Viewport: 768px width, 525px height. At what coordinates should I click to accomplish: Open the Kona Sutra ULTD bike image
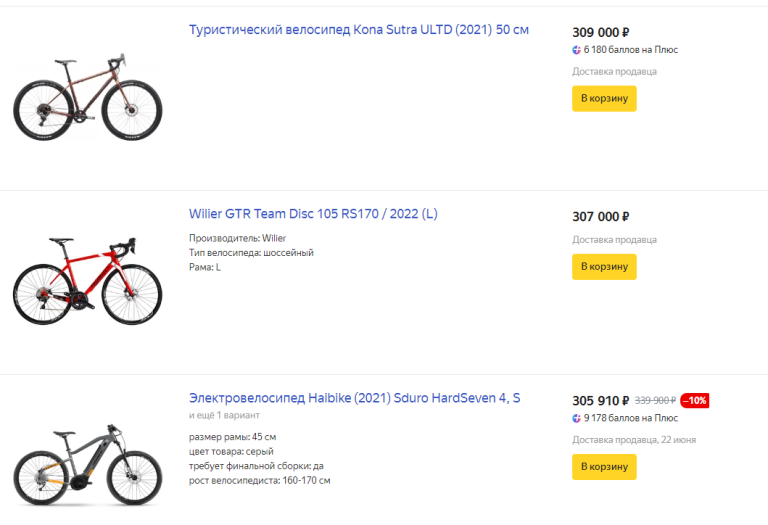[x=88, y=98]
